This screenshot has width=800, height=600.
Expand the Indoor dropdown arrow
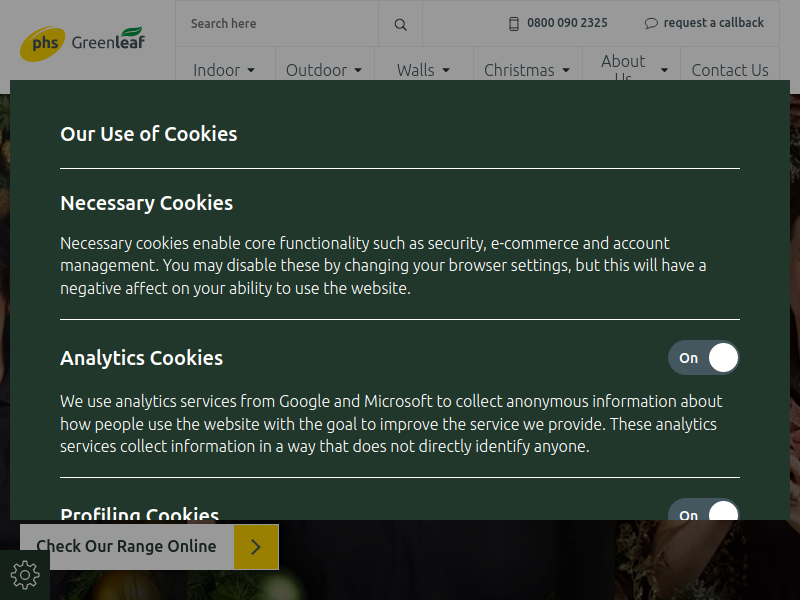point(251,70)
